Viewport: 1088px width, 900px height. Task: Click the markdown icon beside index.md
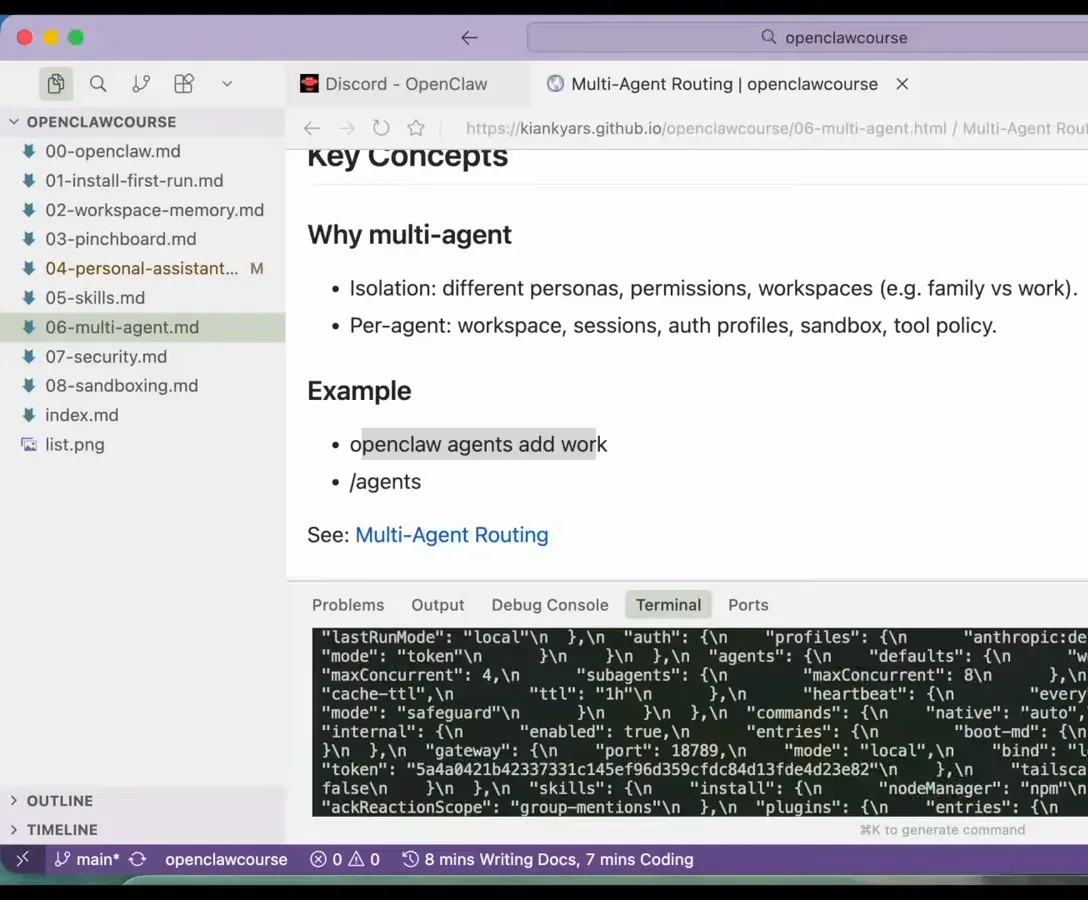coord(29,415)
